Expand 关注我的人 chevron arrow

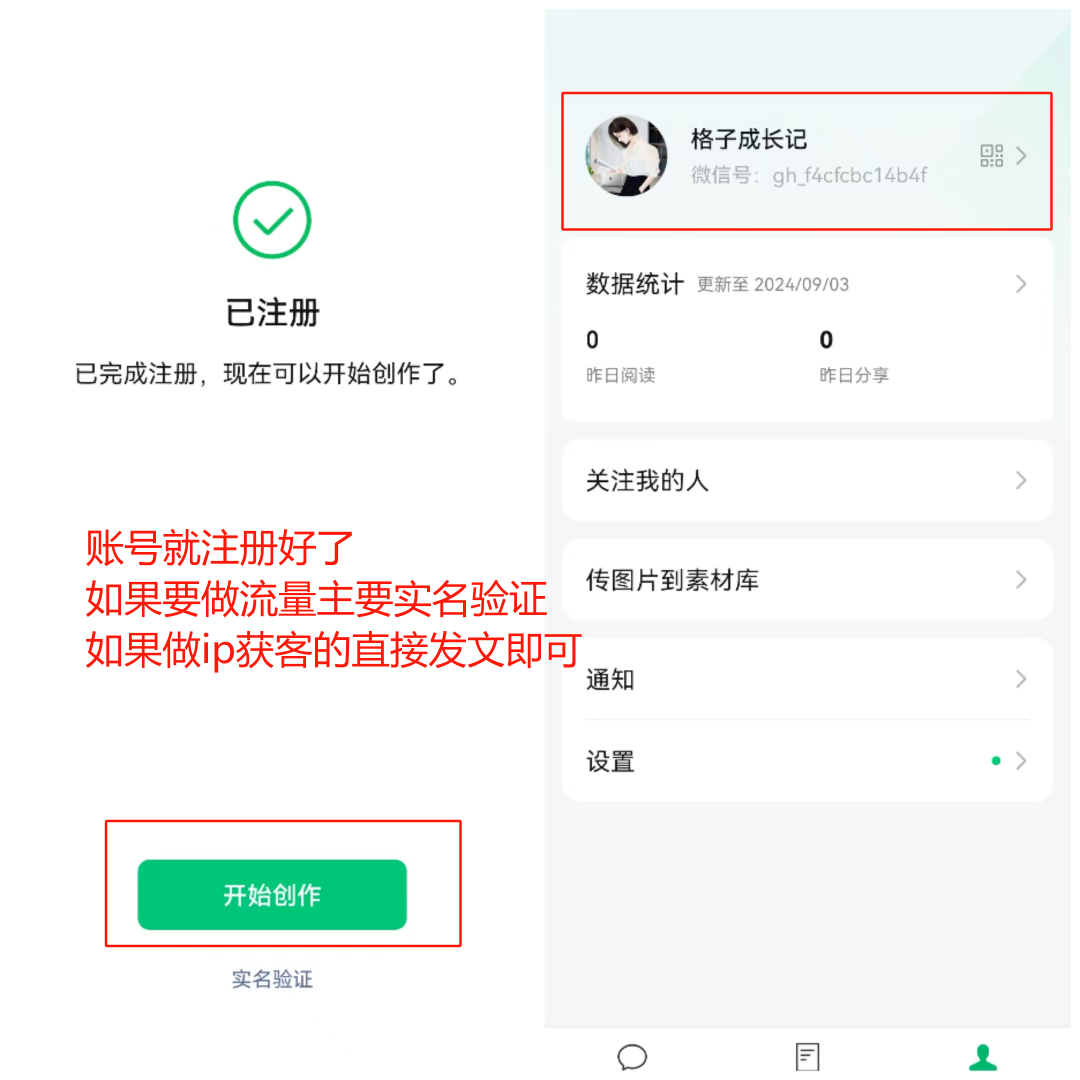click(x=1021, y=480)
